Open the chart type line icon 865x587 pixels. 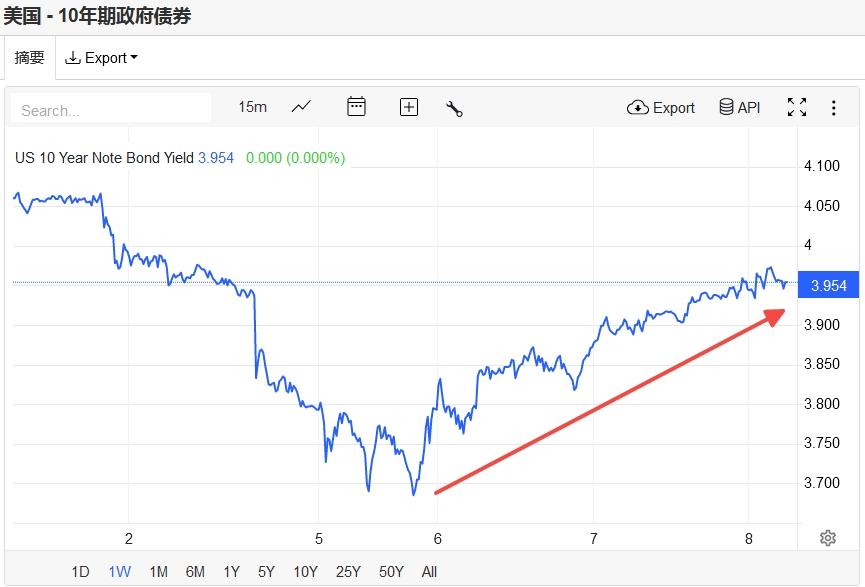point(301,107)
